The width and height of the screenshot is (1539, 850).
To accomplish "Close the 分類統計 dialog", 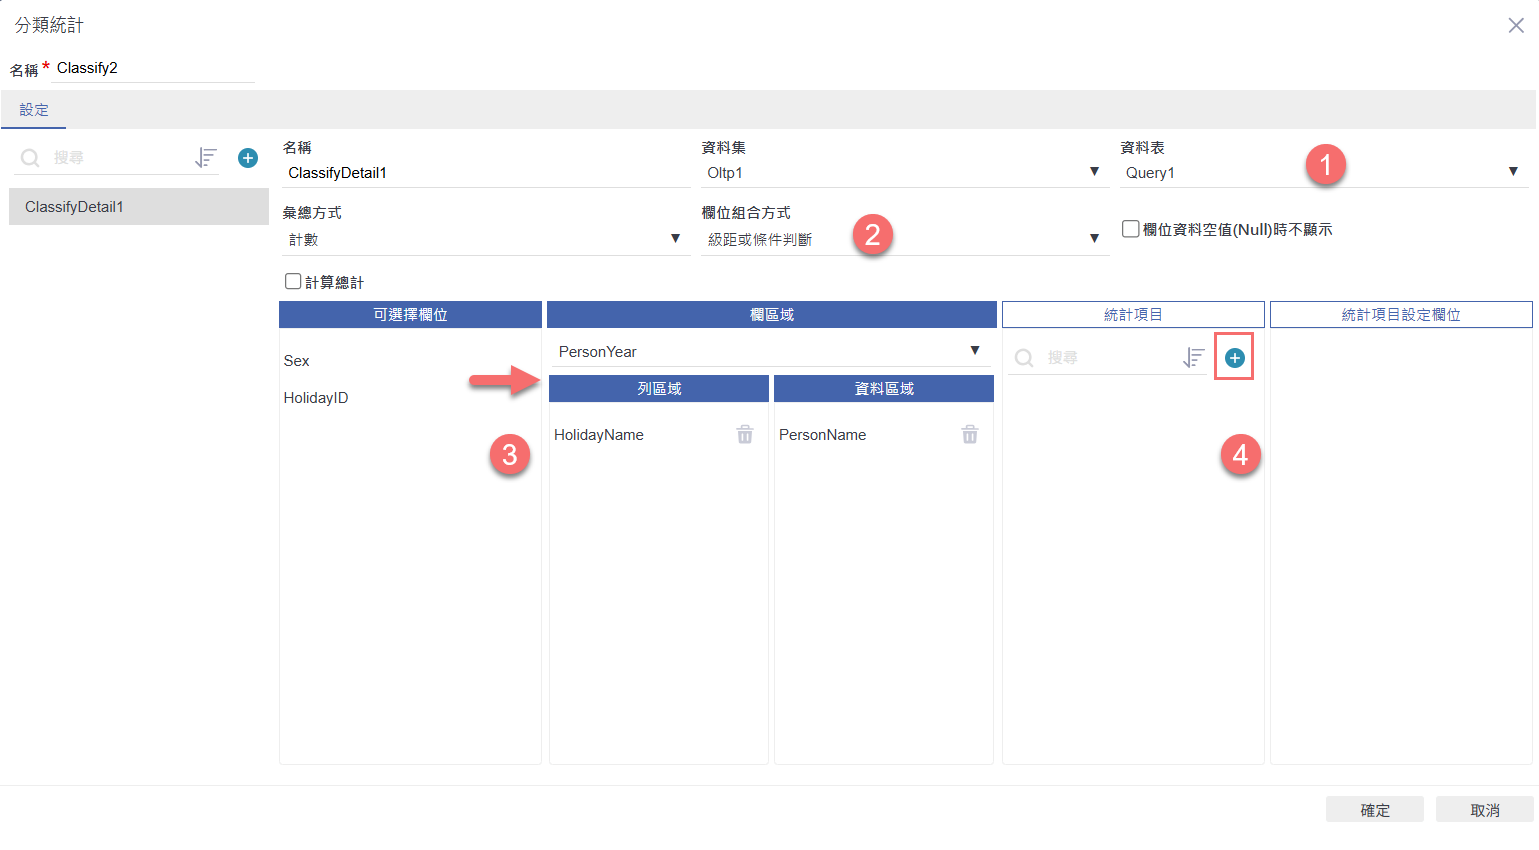I will pyautogui.click(x=1516, y=26).
